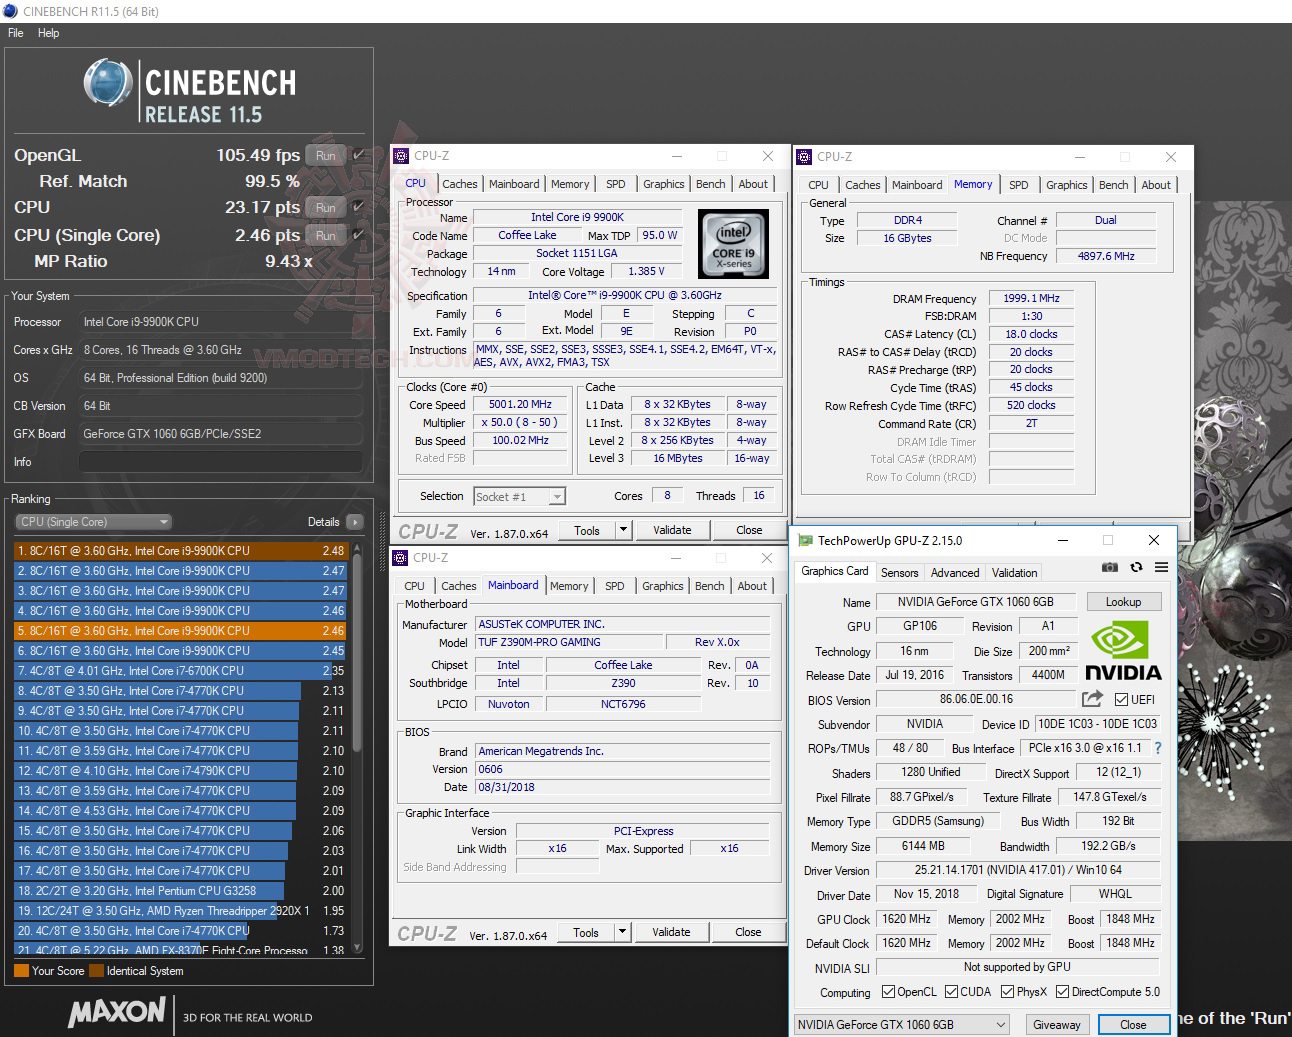The width and height of the screenshot is (1292, 1037).
Task: Click the Intel Core i9 badge in CPU-Z
Action: [x=733, y=243]
